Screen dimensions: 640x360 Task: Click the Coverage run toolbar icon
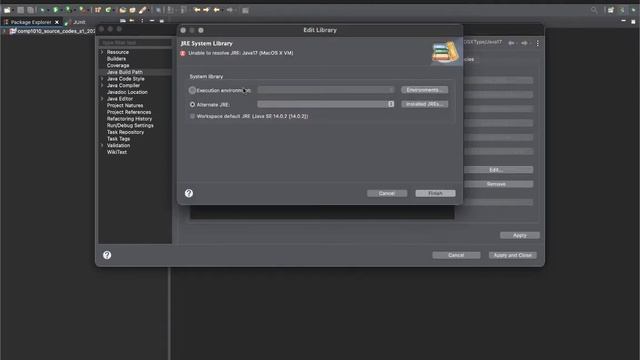(68, 10)
